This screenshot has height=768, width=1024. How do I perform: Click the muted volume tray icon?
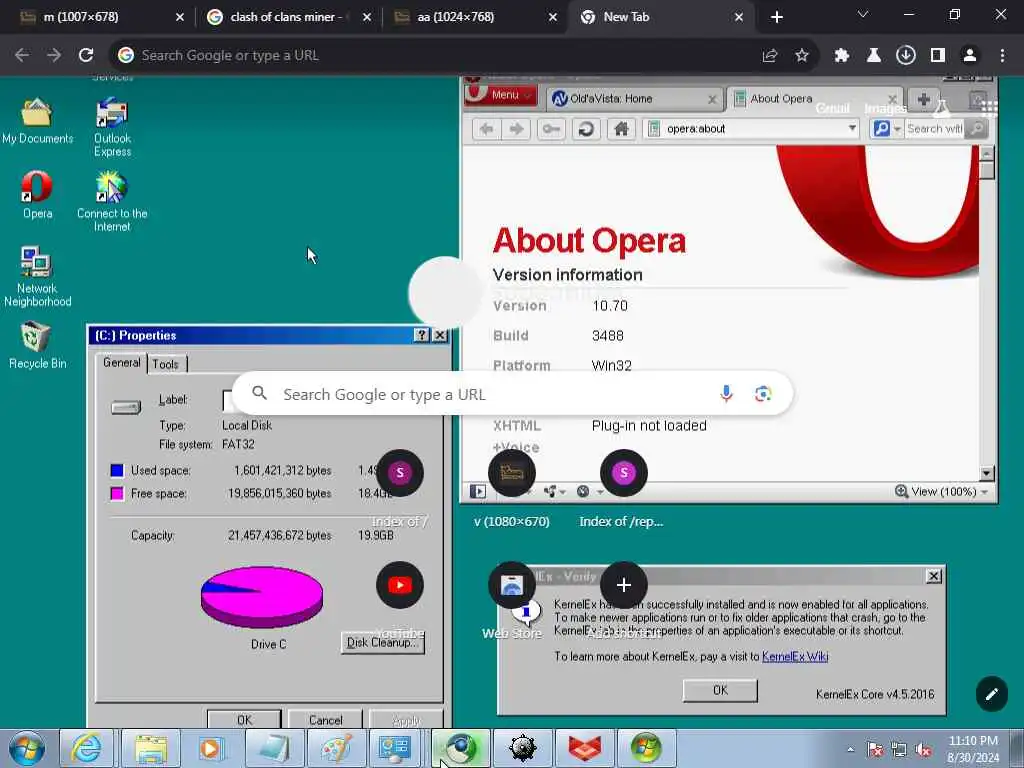click(x=923, y=750)
